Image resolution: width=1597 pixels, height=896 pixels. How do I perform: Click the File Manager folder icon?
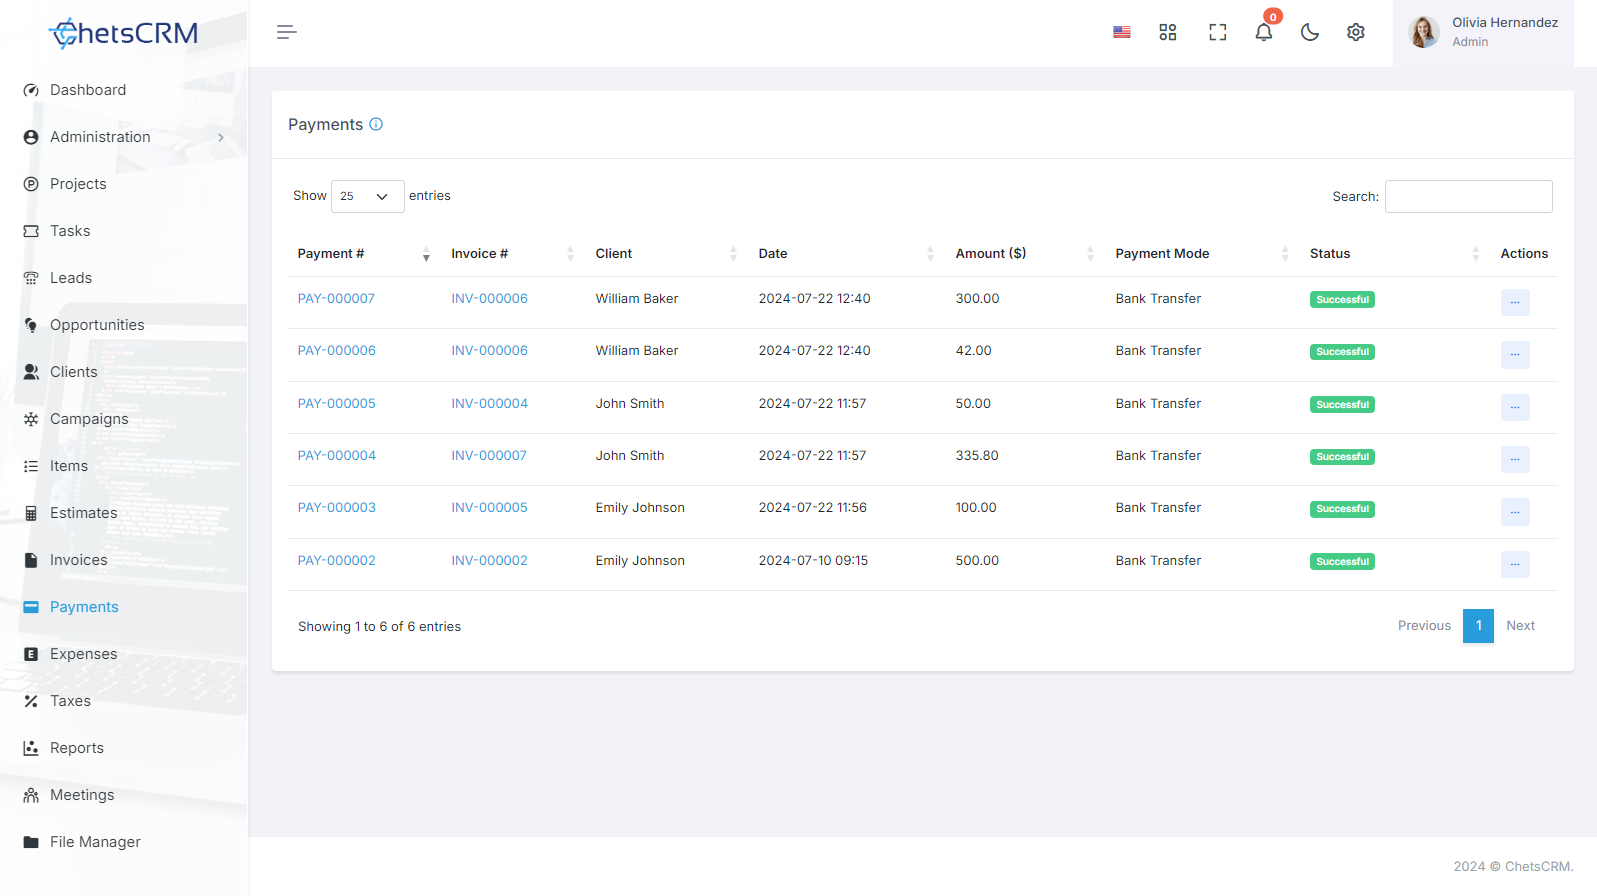tap(31, 842)
